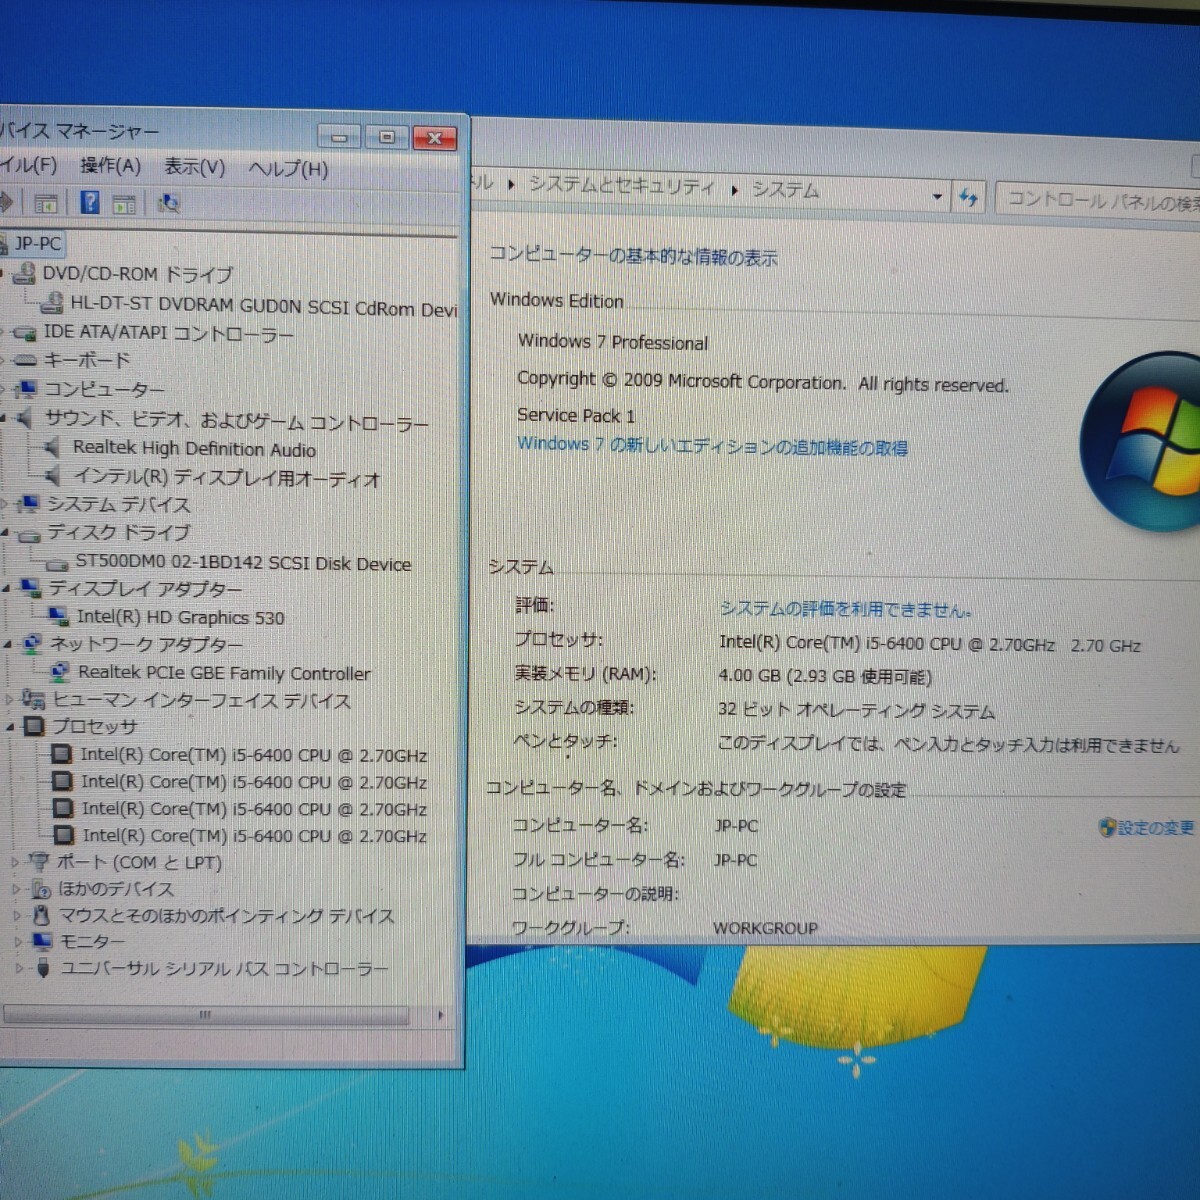Click the refresh button in System window address bar
This screenshot has width=1200, height=1200.
tap(967, 197)
